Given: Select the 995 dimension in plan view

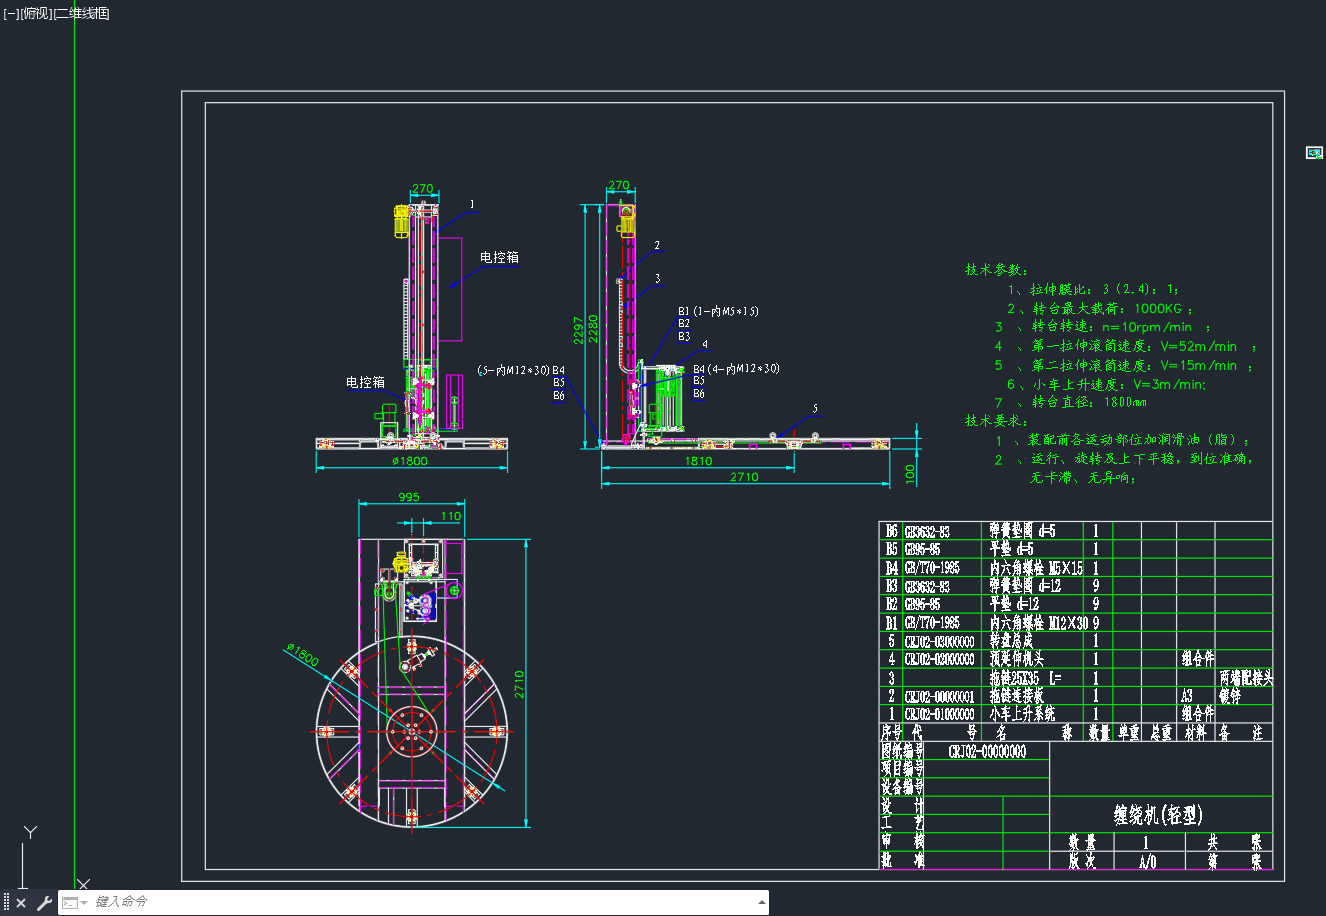Looking at the screenshot, I should 409,497.
